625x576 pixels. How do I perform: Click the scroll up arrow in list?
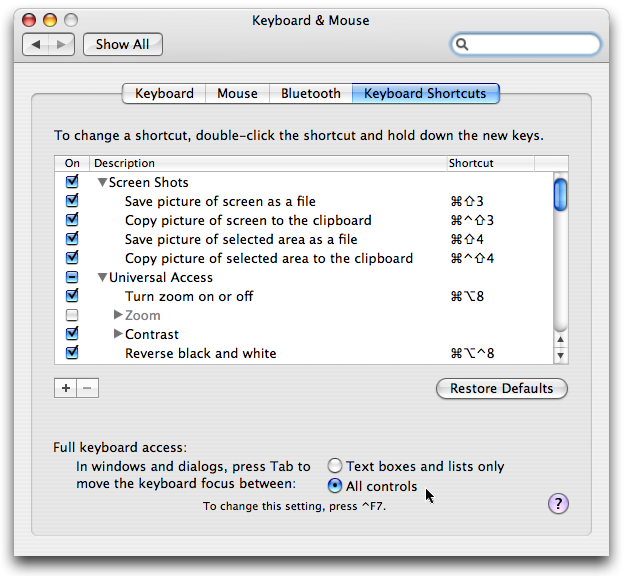click(560, 338)
